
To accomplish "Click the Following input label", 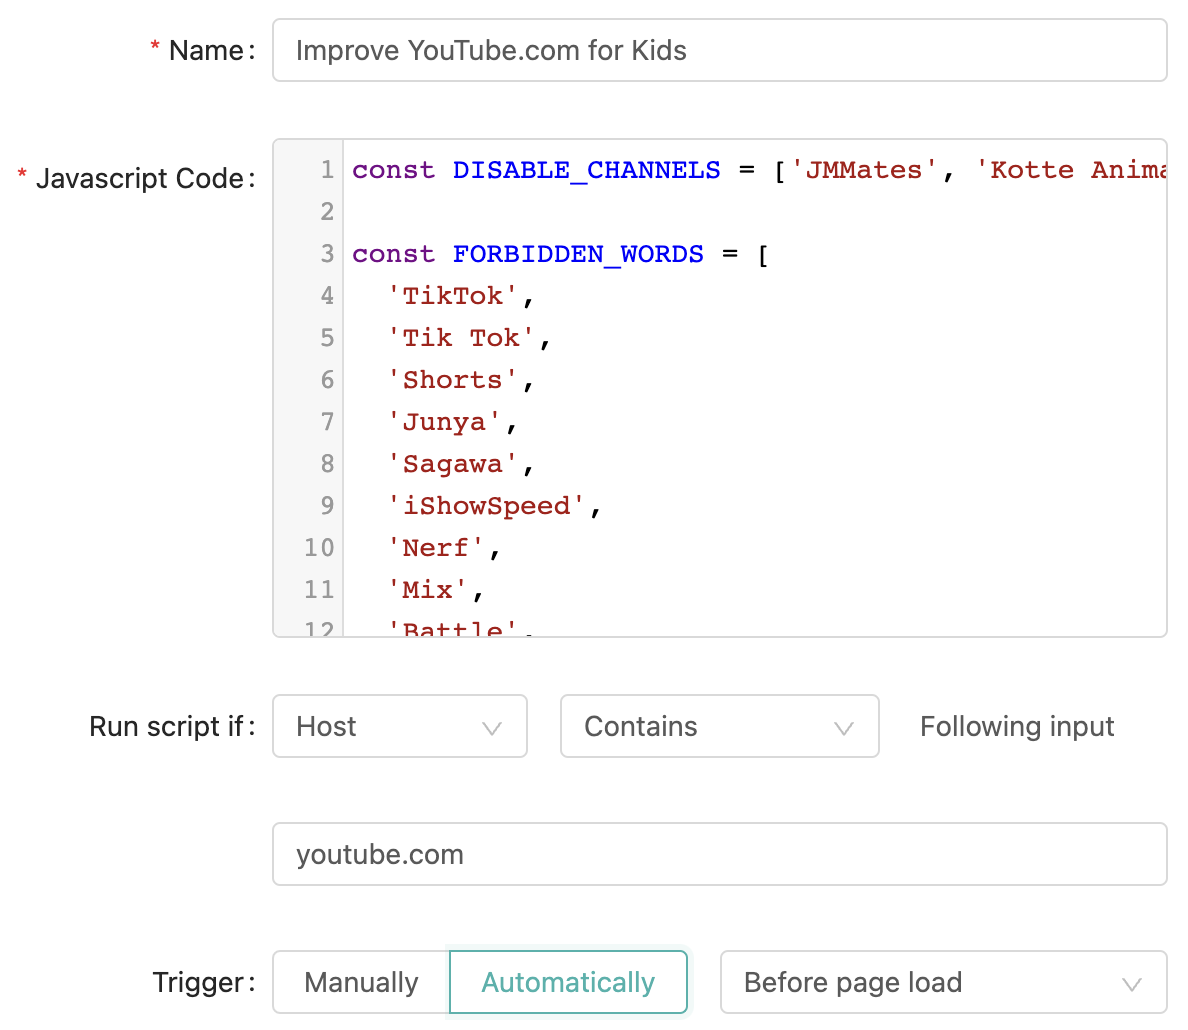I will (x=1017, y=726).
